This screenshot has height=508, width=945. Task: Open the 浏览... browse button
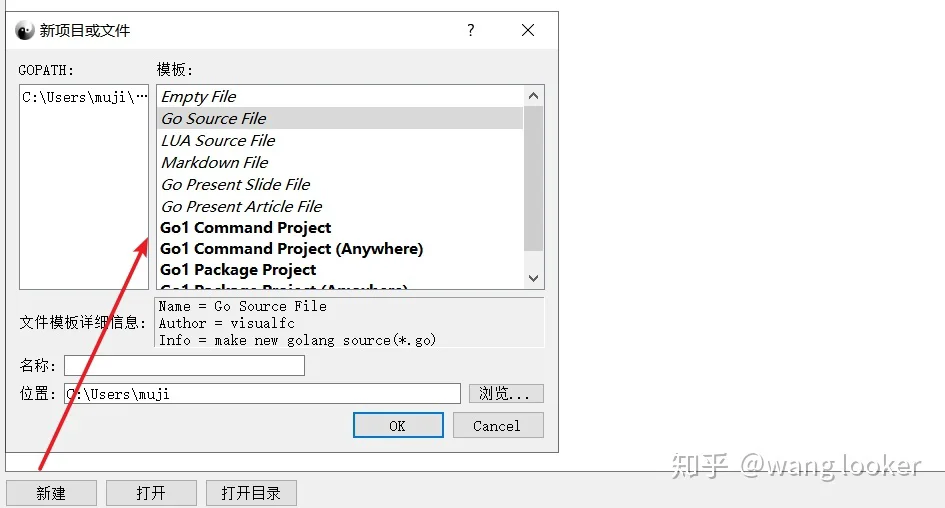[x=506, y=394]
